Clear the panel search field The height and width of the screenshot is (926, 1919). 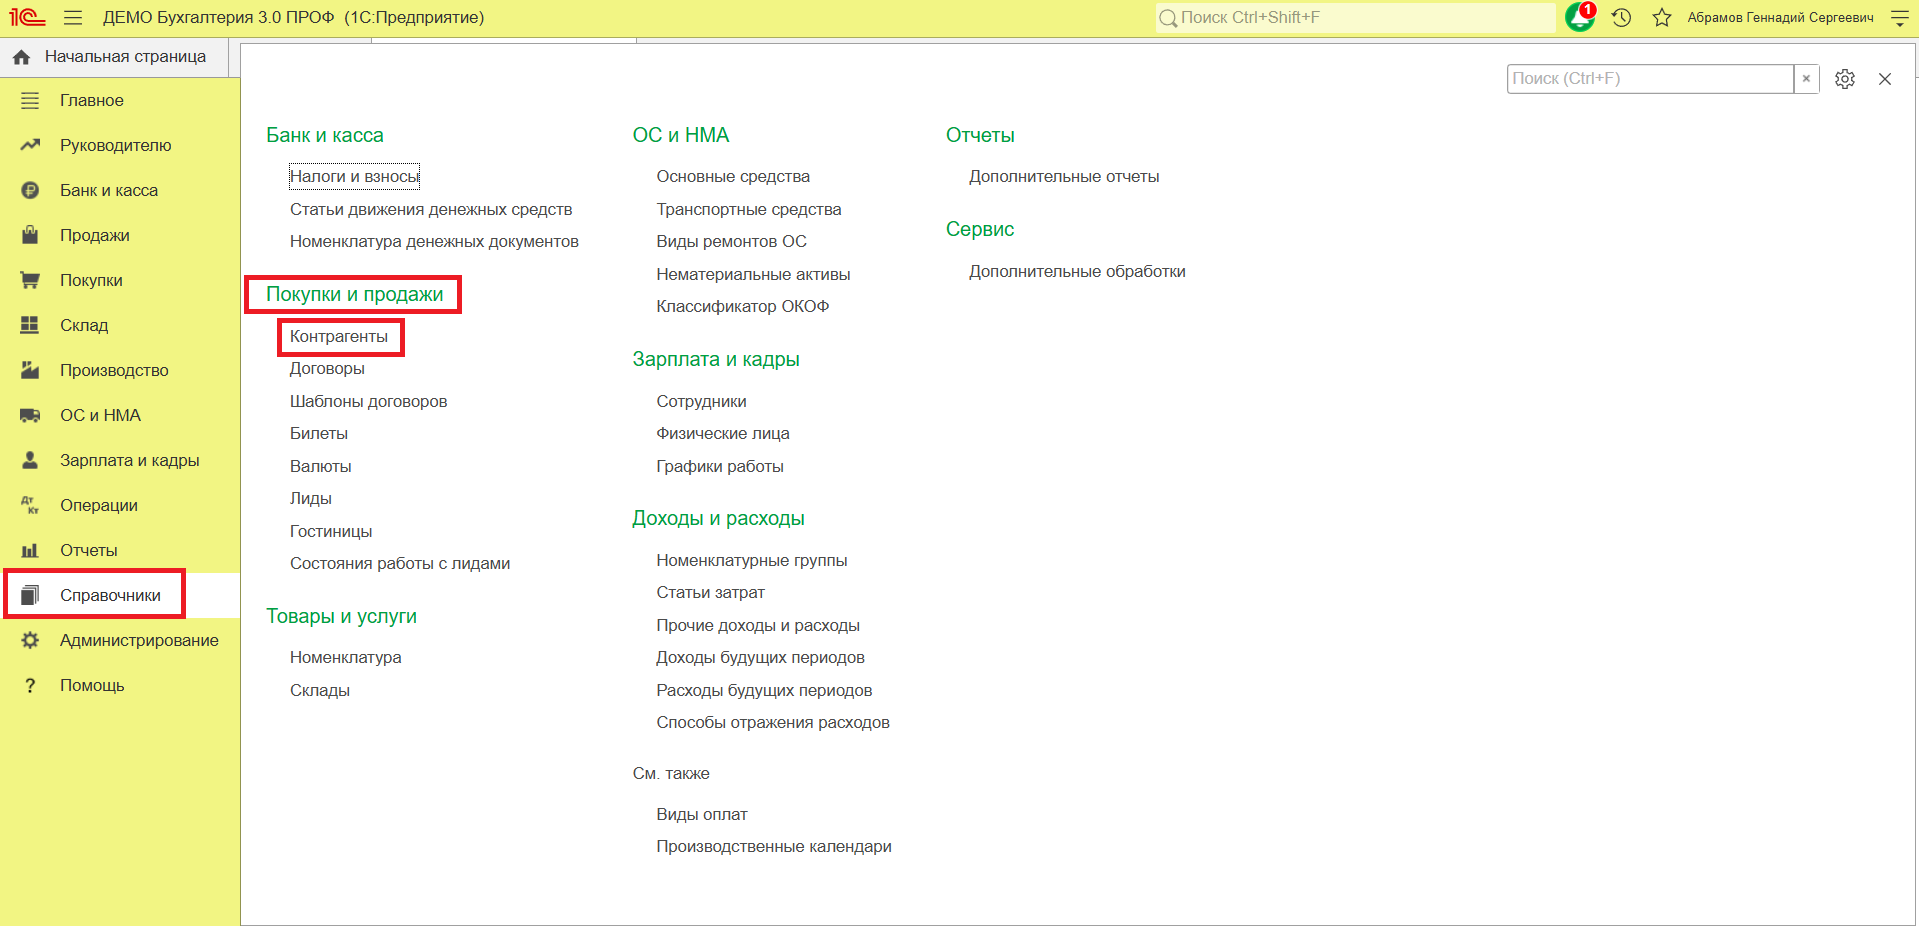point(1806,79)
